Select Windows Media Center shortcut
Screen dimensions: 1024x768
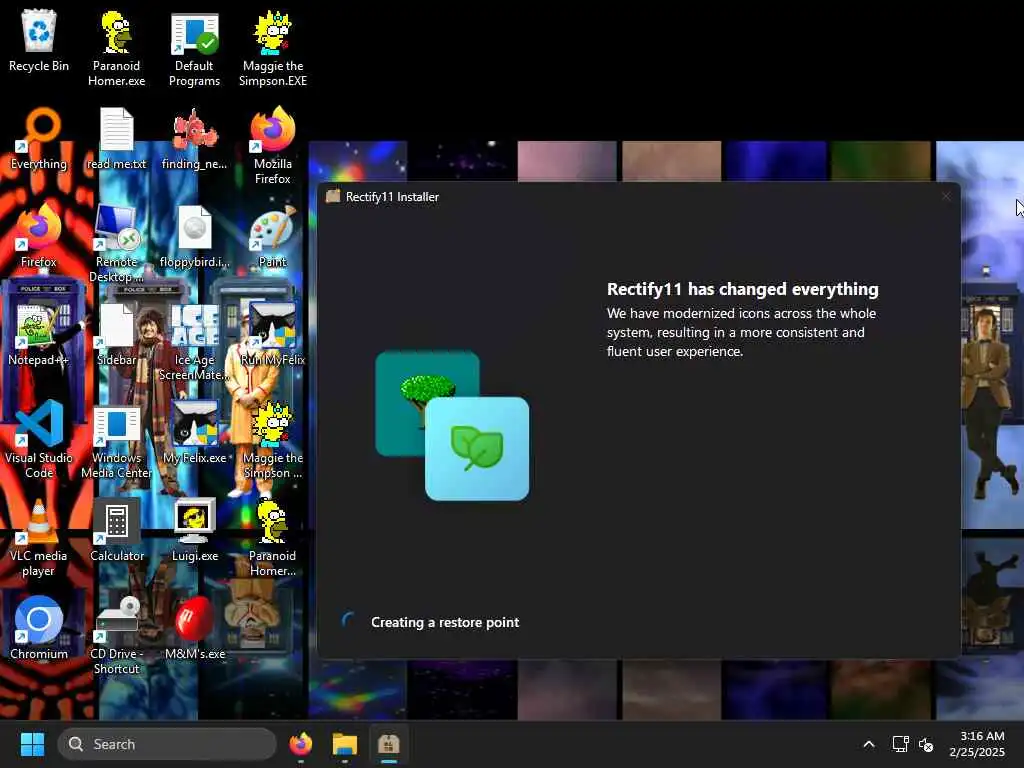(x=116, y=440)
